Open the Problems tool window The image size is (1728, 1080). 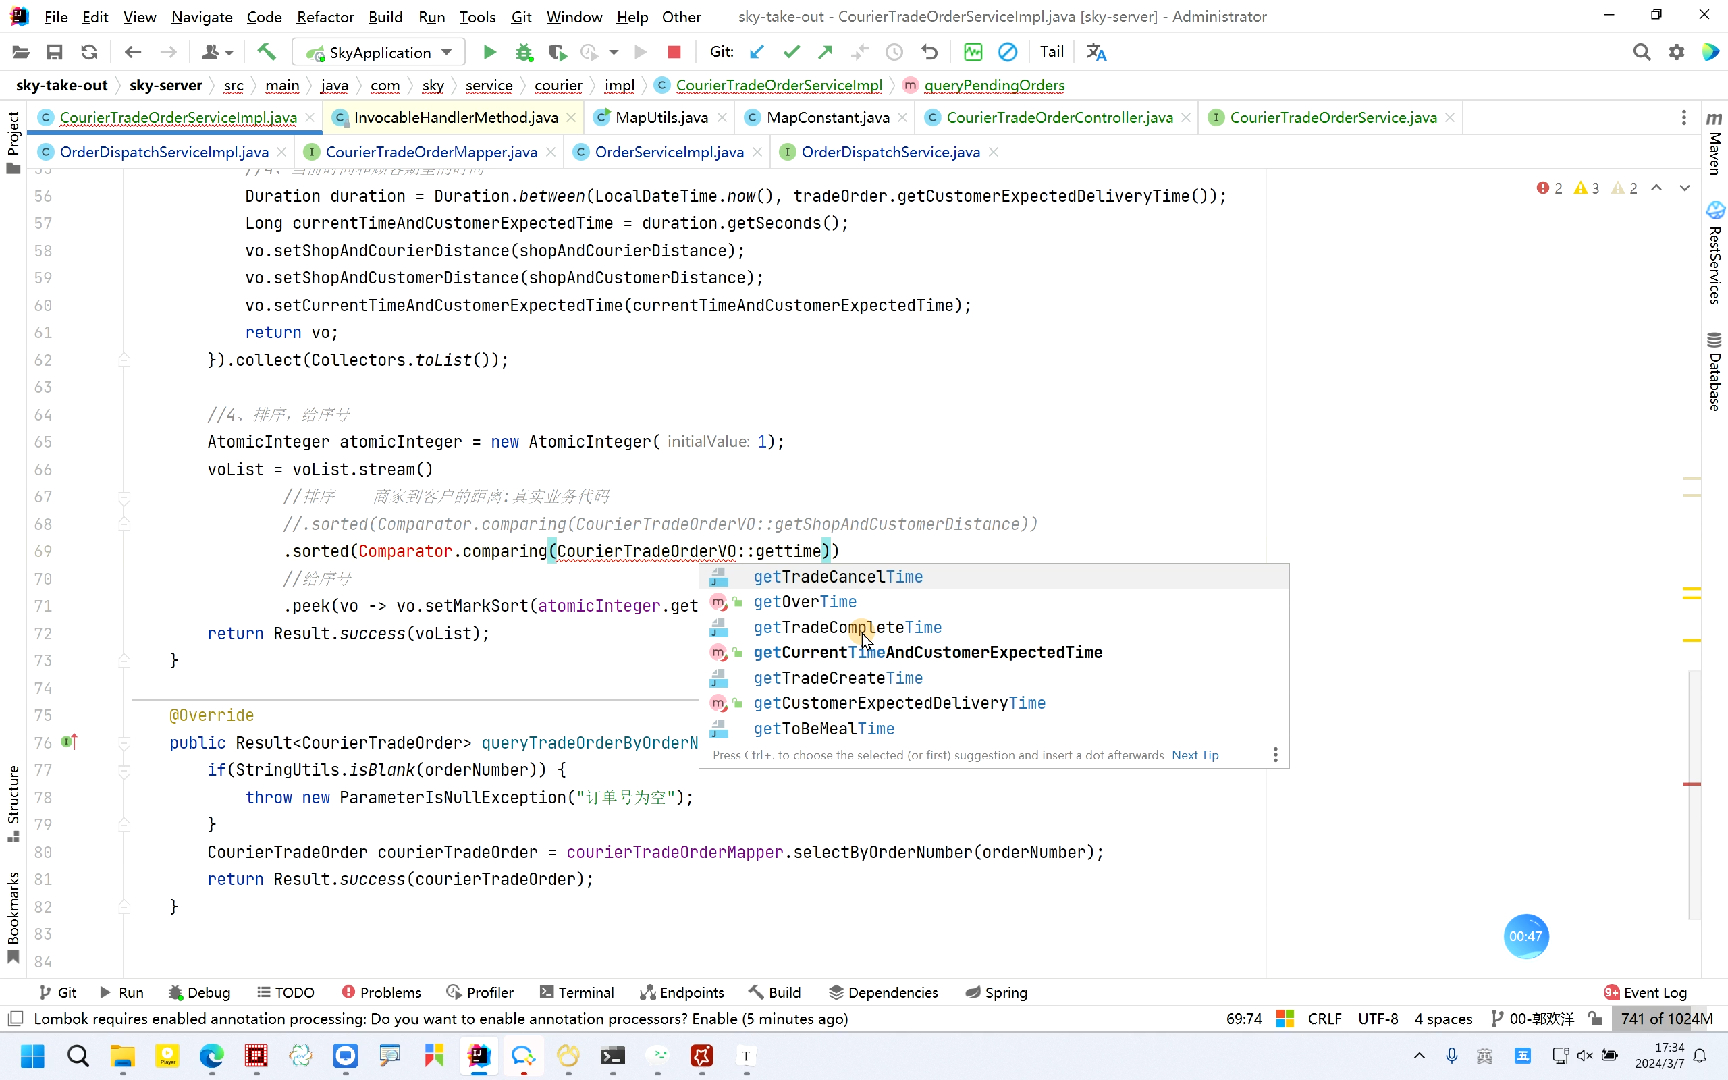coord(381,992)
